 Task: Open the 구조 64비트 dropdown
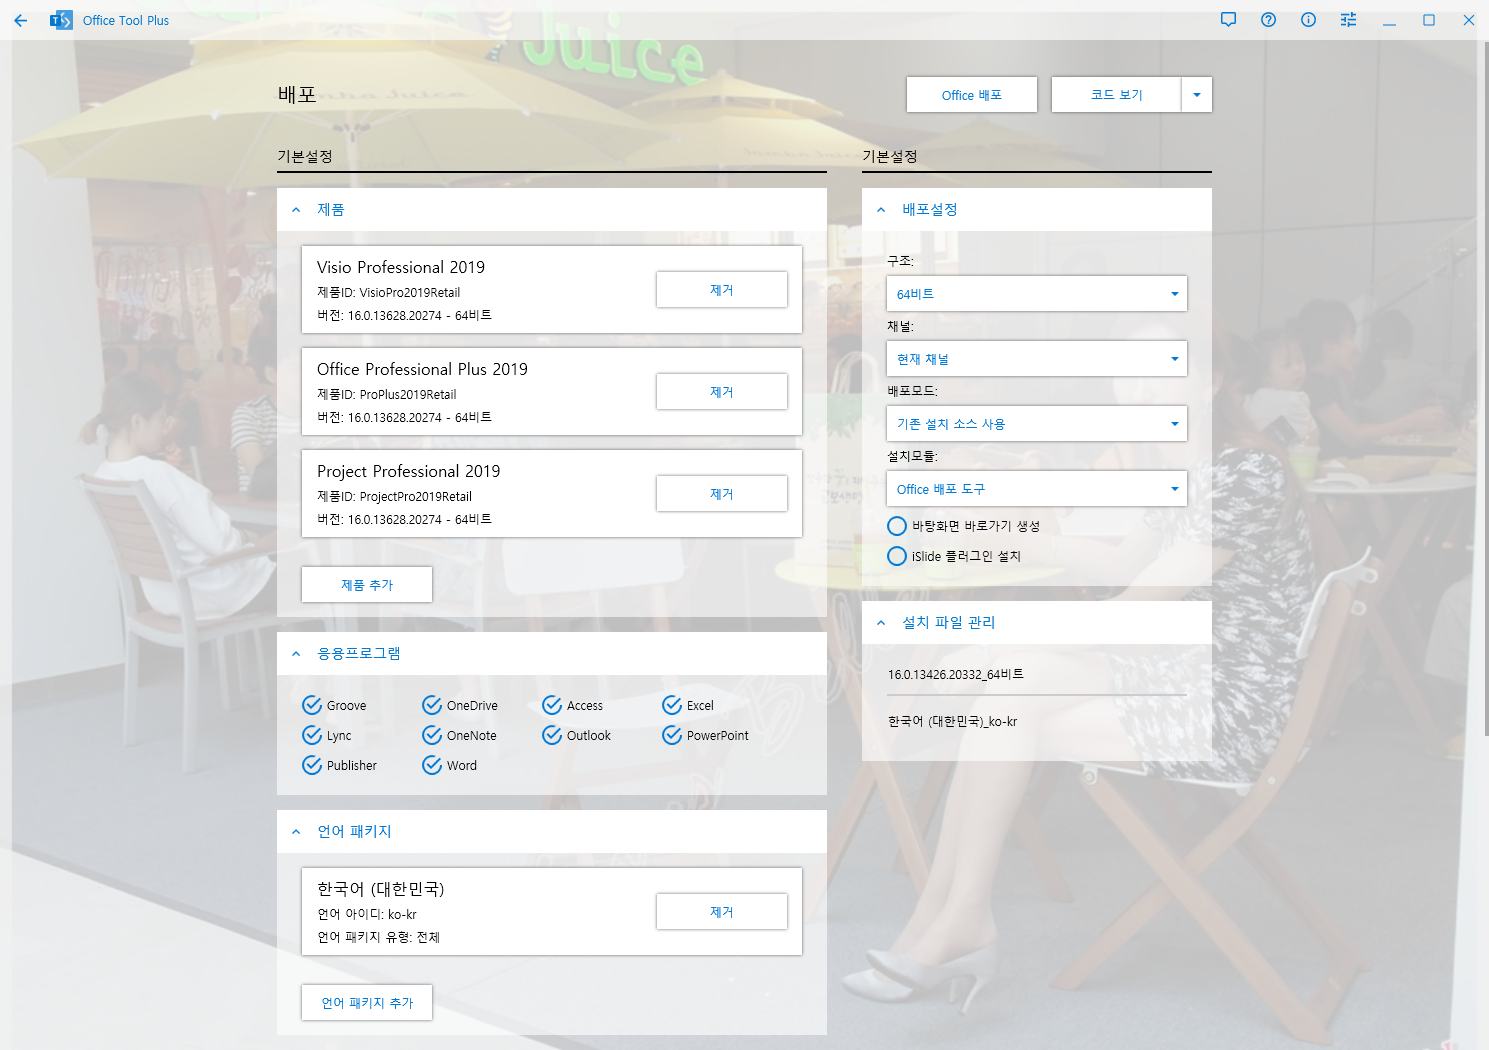[1037, 294]
